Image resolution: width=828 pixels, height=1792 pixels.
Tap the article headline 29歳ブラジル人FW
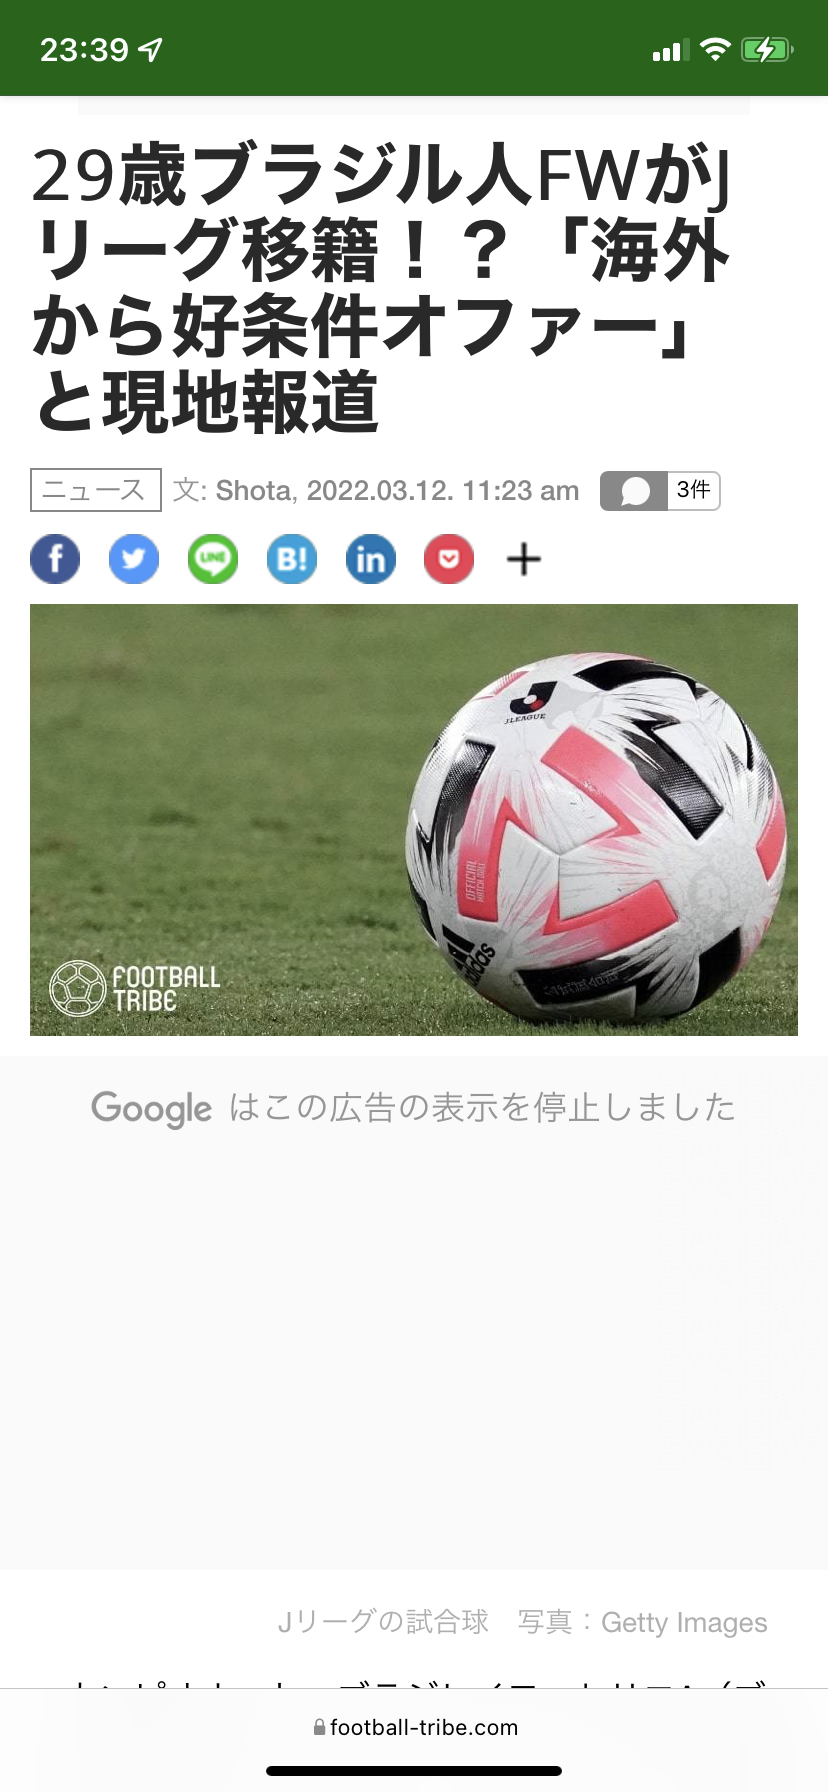(x=381, y=289)
